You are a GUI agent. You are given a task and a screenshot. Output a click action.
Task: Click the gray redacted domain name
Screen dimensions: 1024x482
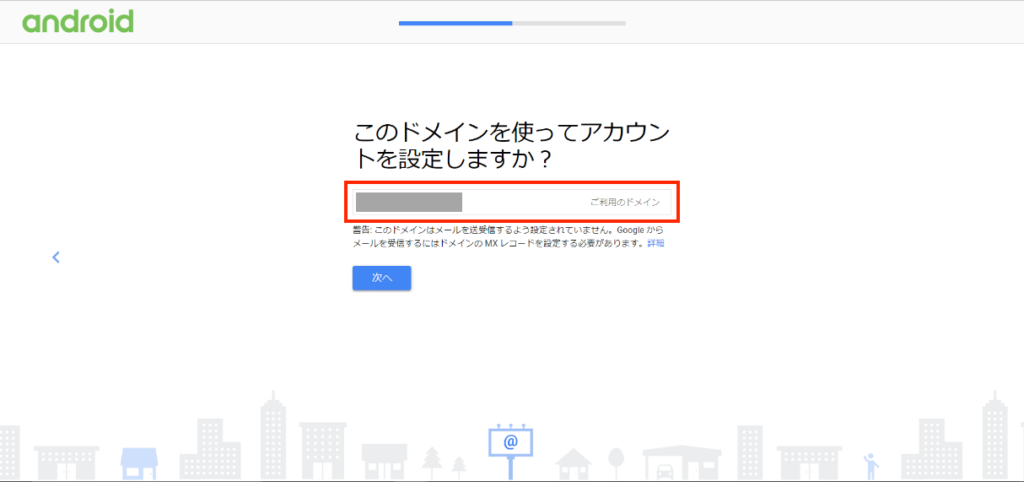(x=408, y=202)
